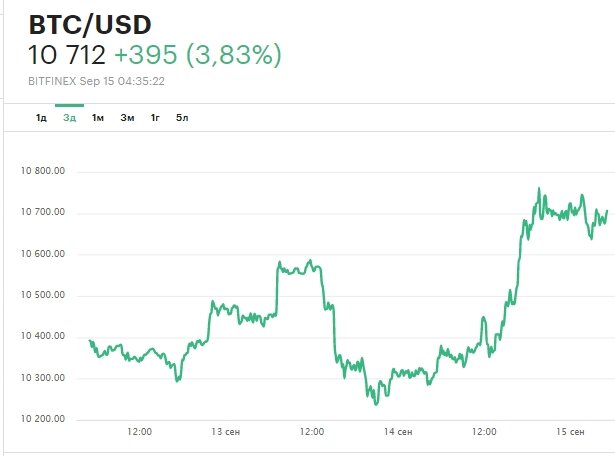The height and width of the screenshot is (456, 615).
Task: Select the active 3д range tab
Action: 69,118
